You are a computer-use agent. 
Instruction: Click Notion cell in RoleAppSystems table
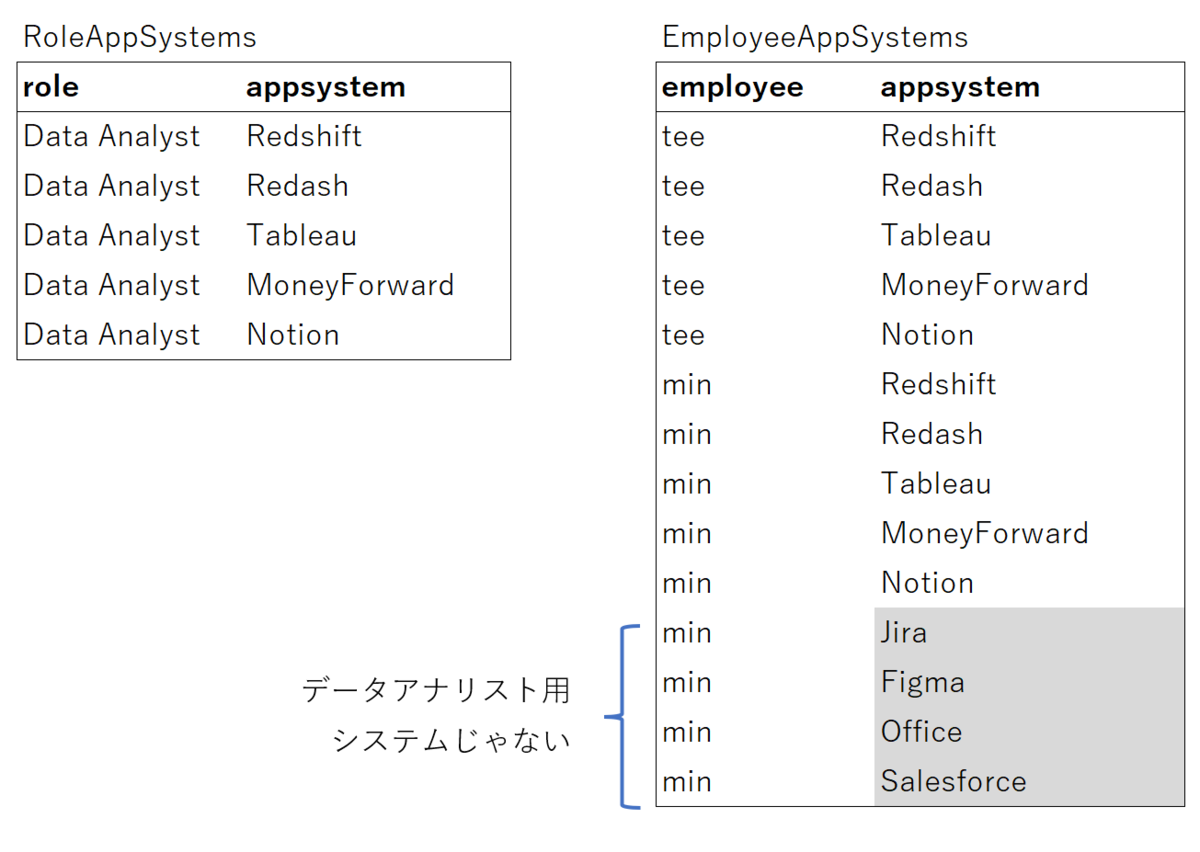coord(293,334)
